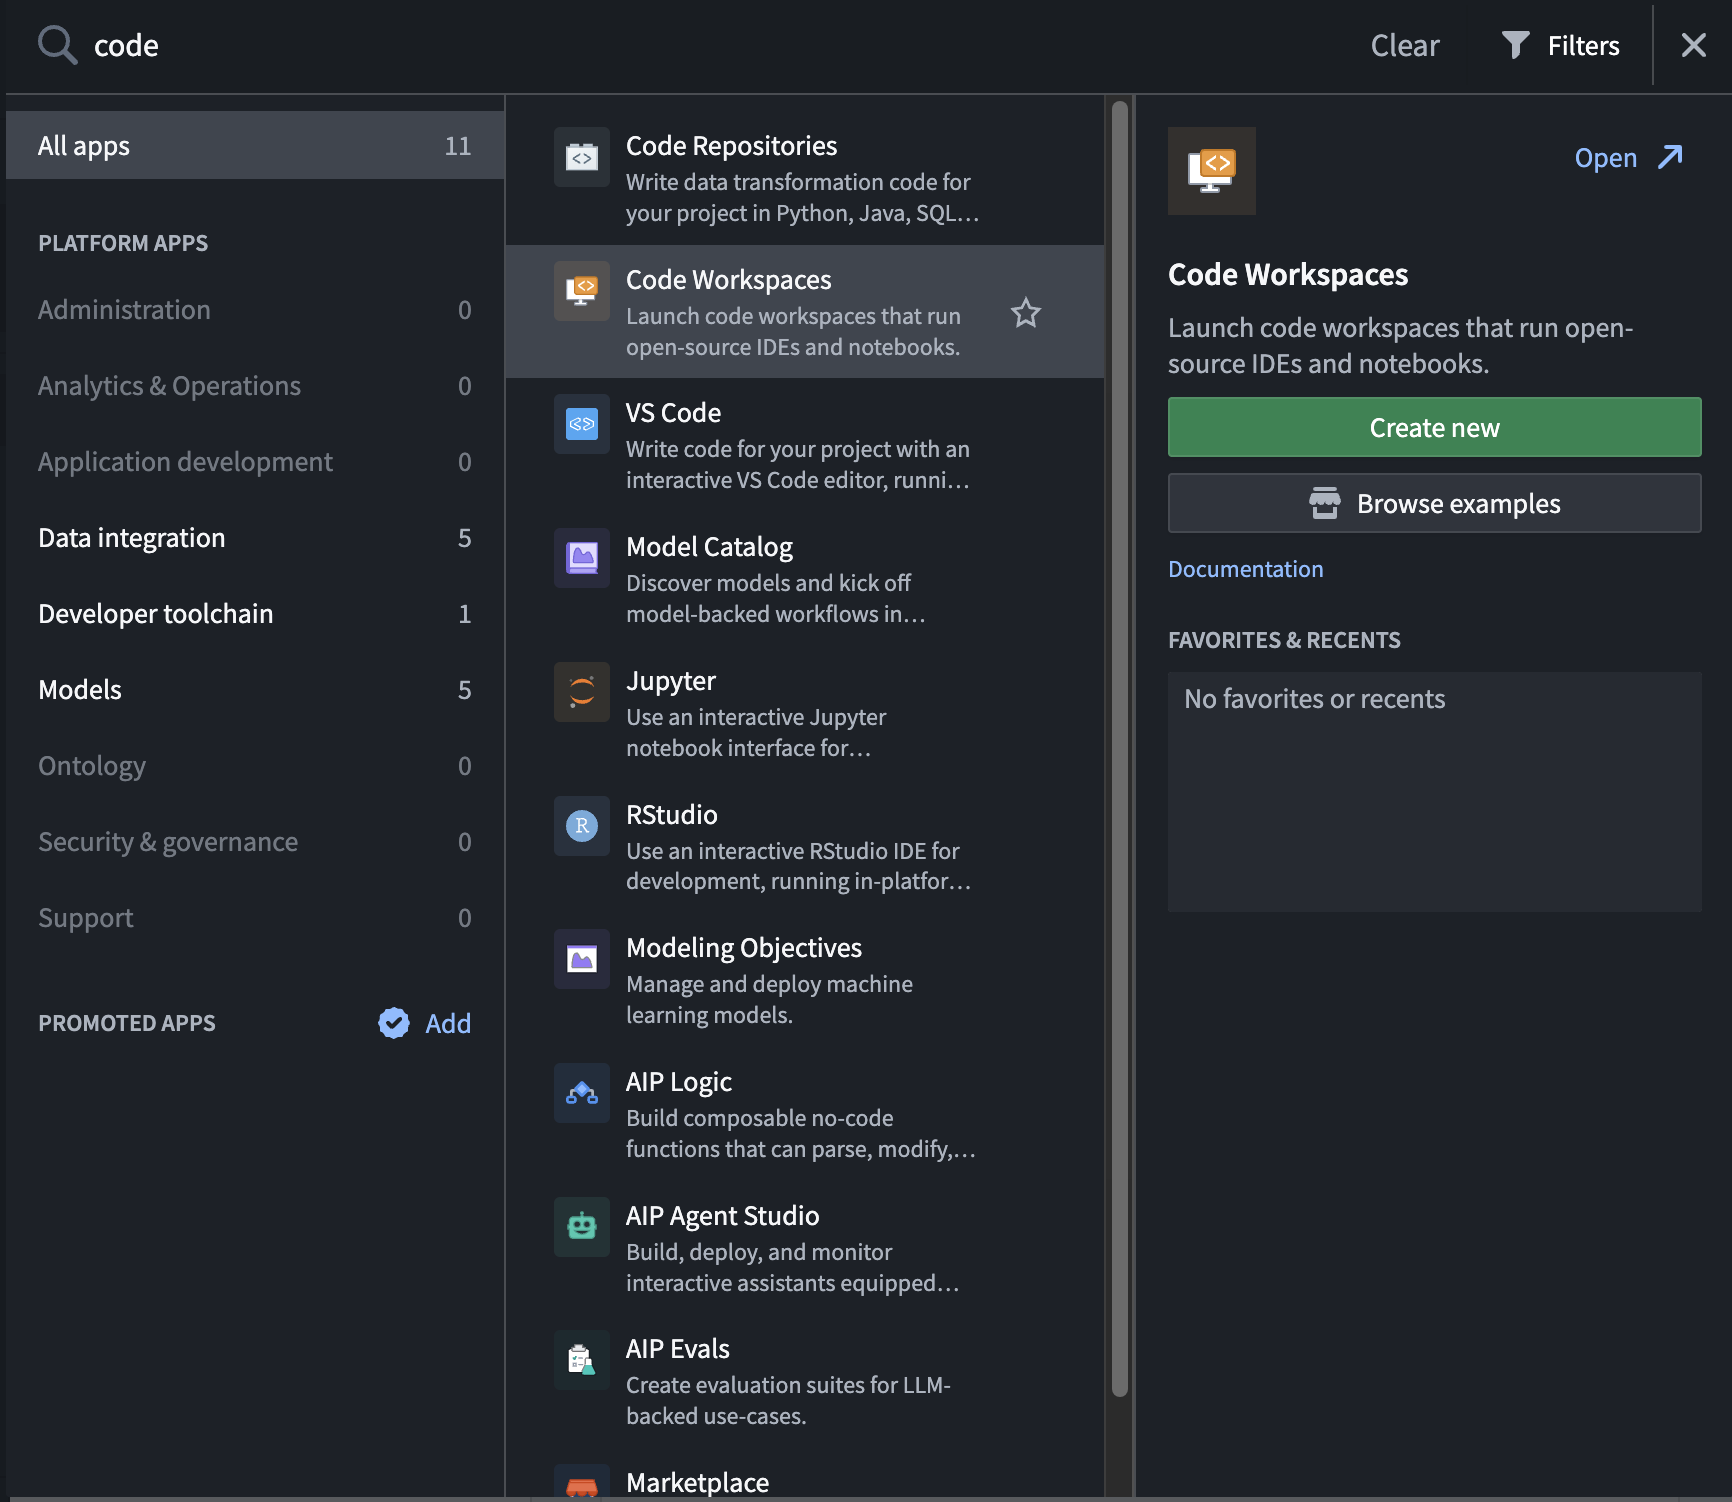Screen dimensions: 1732x1502
Task: Click the large Code Workspaces detail icon
Action: point(1212,171)
